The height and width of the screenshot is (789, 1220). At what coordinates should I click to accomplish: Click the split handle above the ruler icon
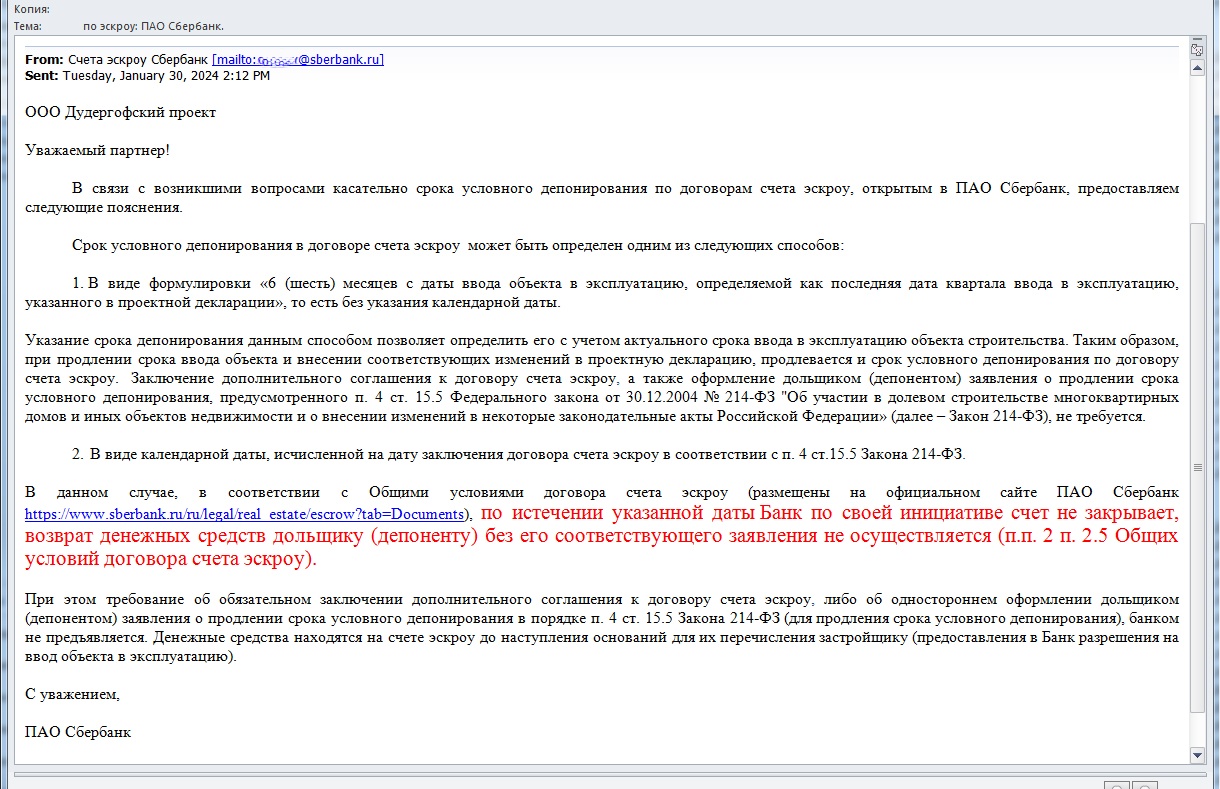[1197, 39]
